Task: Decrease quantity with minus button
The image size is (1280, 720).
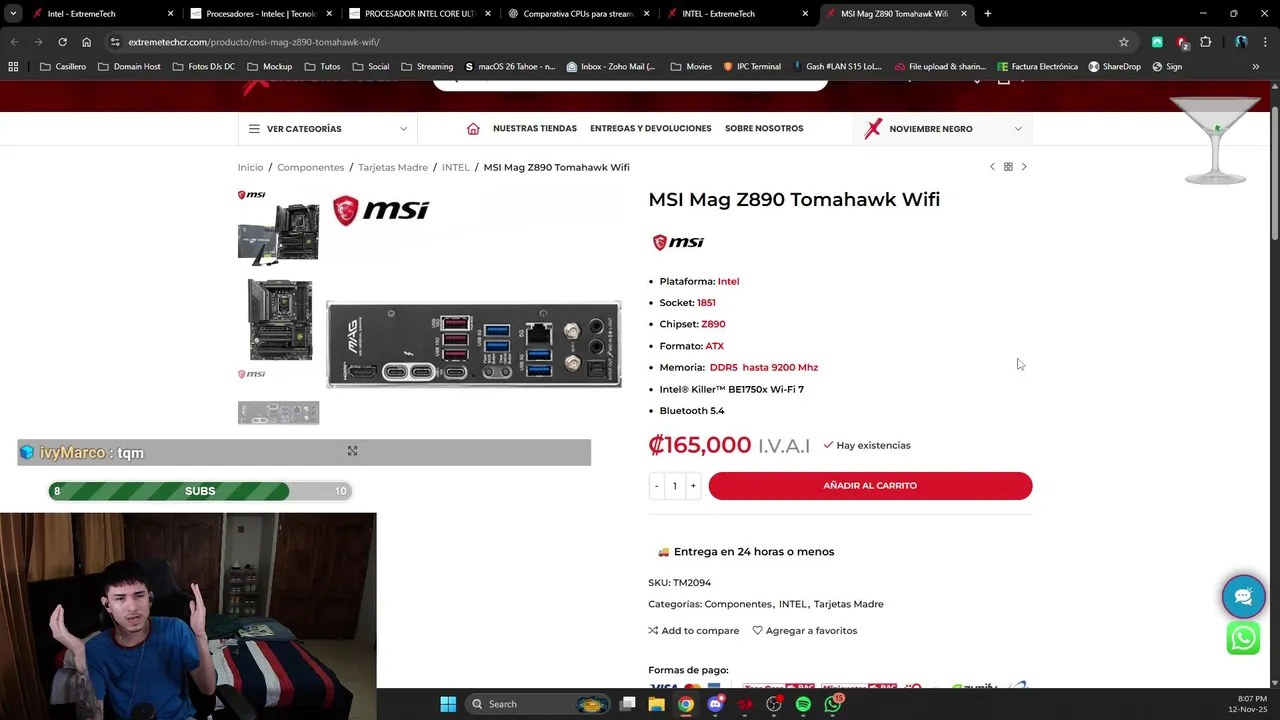Action: [657, 486]
